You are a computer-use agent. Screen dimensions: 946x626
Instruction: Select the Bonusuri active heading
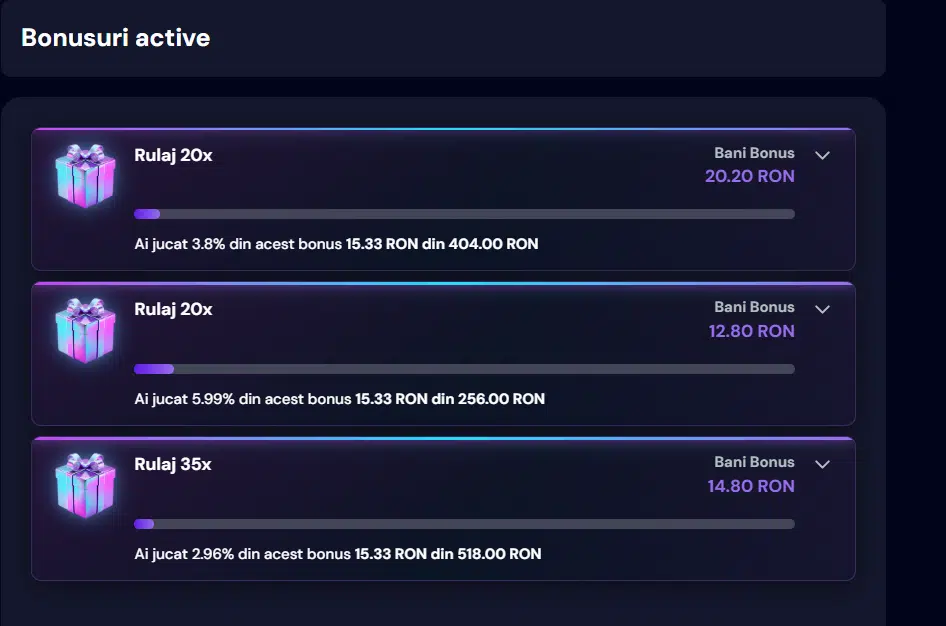(116, 37)
